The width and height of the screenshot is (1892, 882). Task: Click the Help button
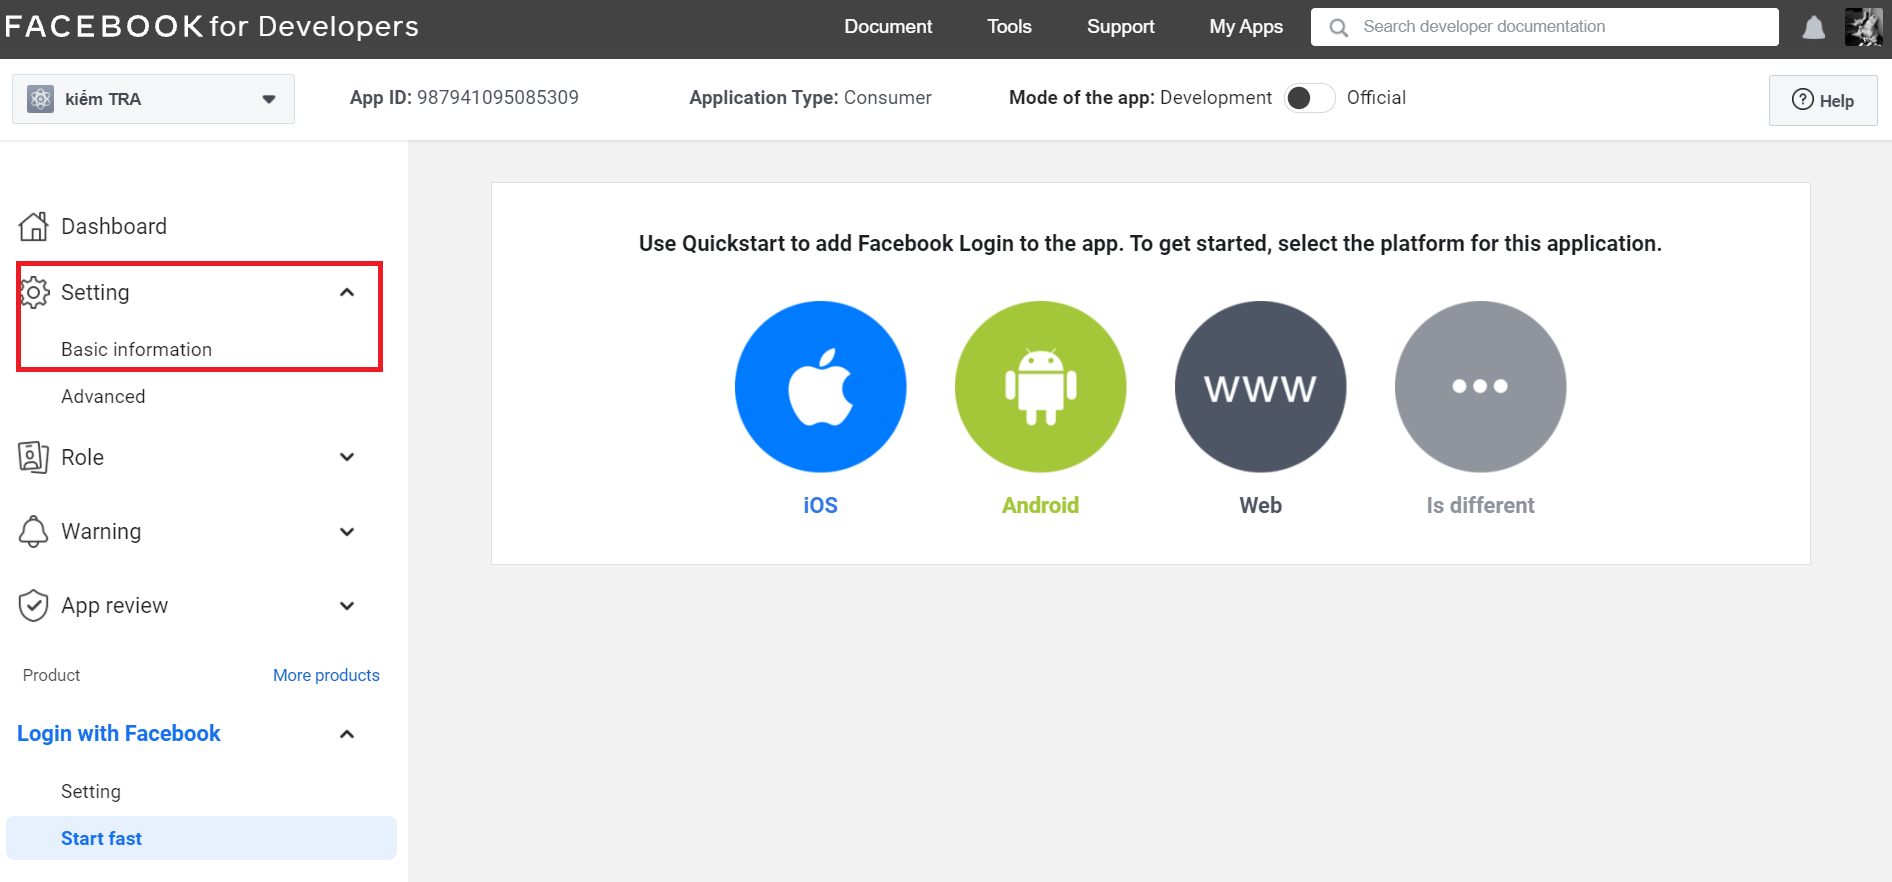tap(1822, 100)
